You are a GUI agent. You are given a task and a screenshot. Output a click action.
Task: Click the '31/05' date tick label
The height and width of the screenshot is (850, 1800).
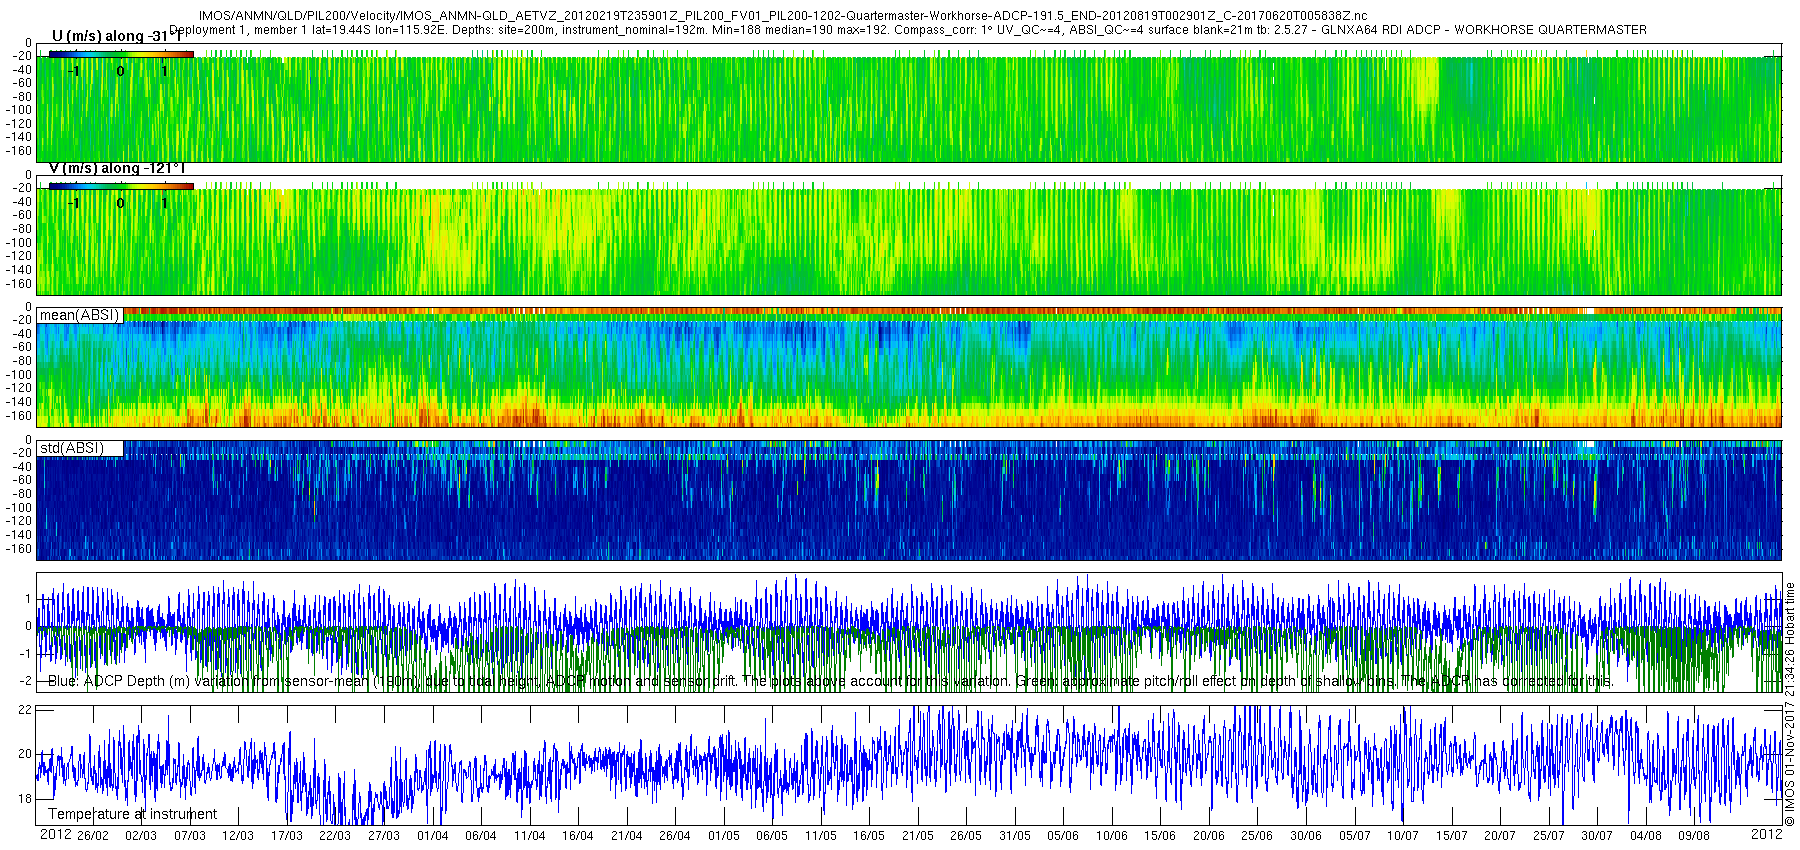click(1015, 836)
